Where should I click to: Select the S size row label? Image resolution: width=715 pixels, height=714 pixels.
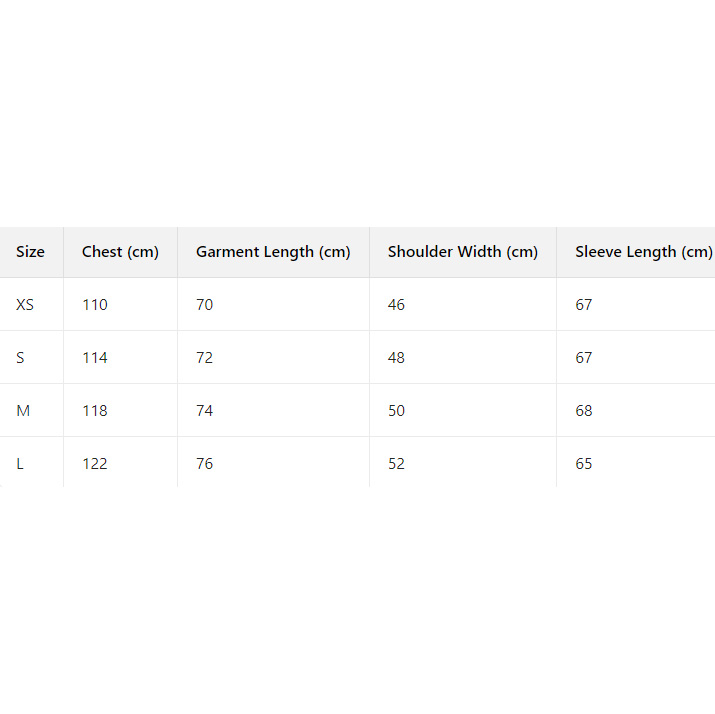click(20, 357)
